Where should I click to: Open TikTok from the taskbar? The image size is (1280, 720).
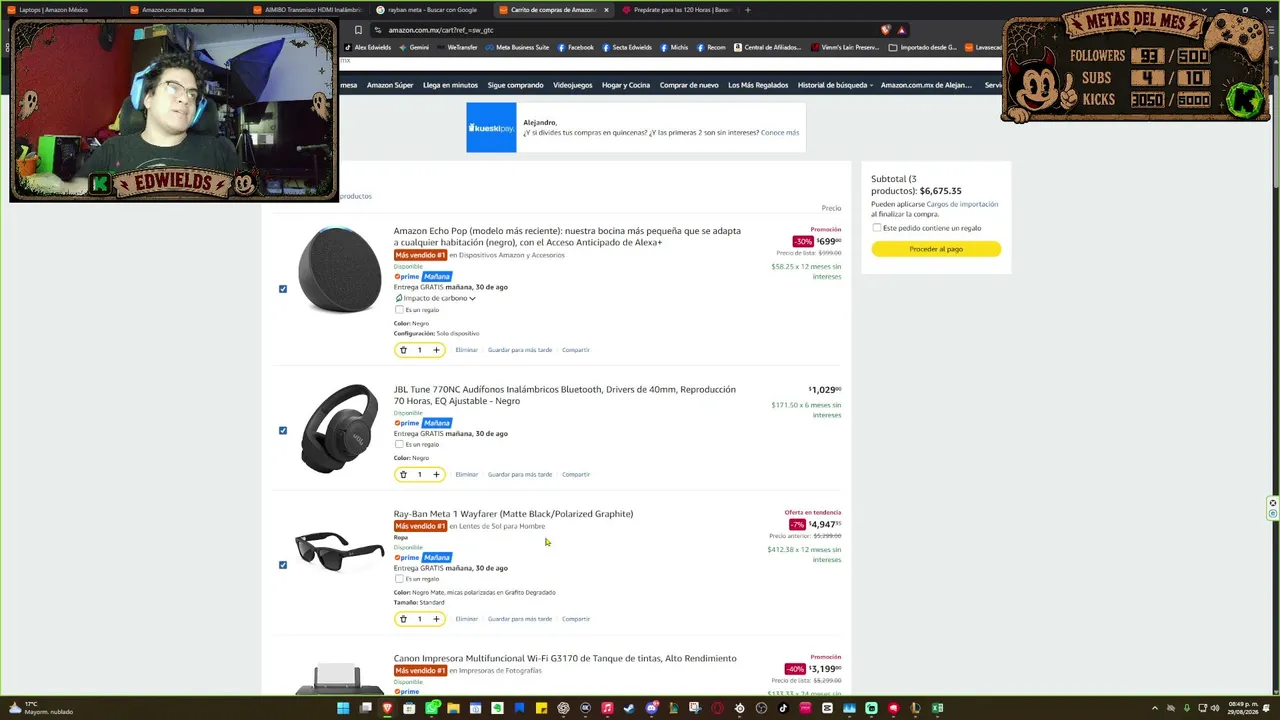click(783, 708)
